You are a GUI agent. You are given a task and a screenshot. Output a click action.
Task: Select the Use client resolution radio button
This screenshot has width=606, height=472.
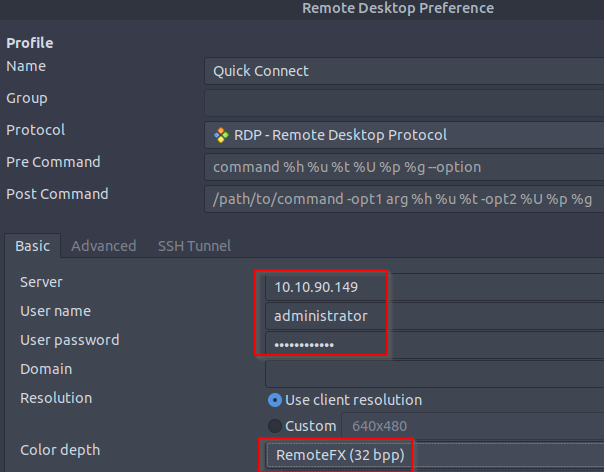(x=275, y=400)
